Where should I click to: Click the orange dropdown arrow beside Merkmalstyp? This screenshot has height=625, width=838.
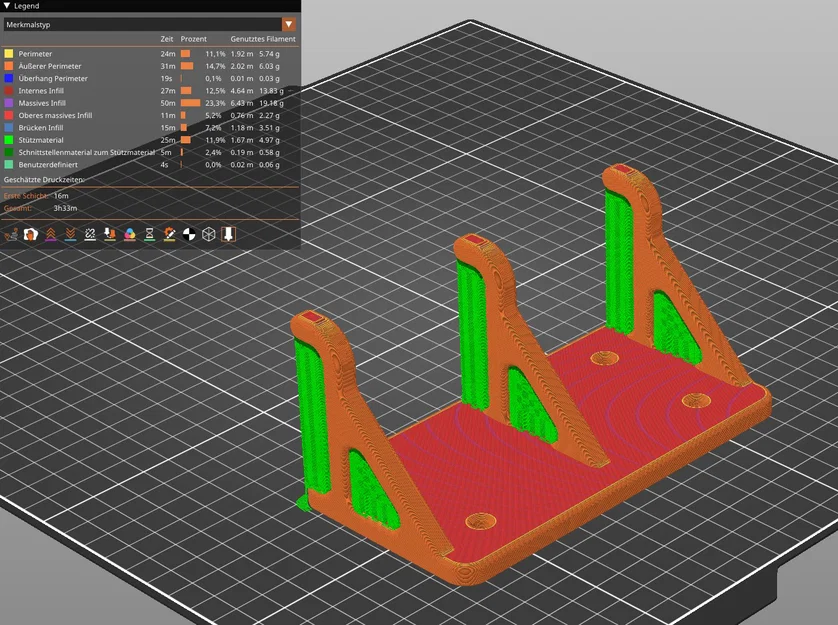pyautogui.click(x=289, y=24)
